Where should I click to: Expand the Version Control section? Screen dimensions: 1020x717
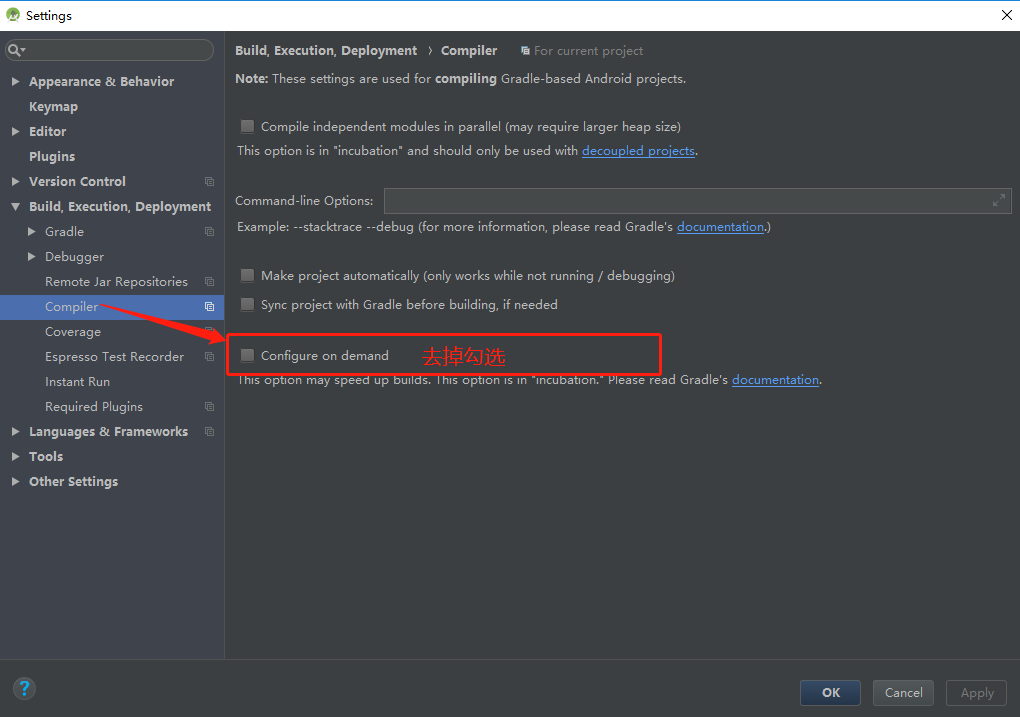click(x=16, y=182)
